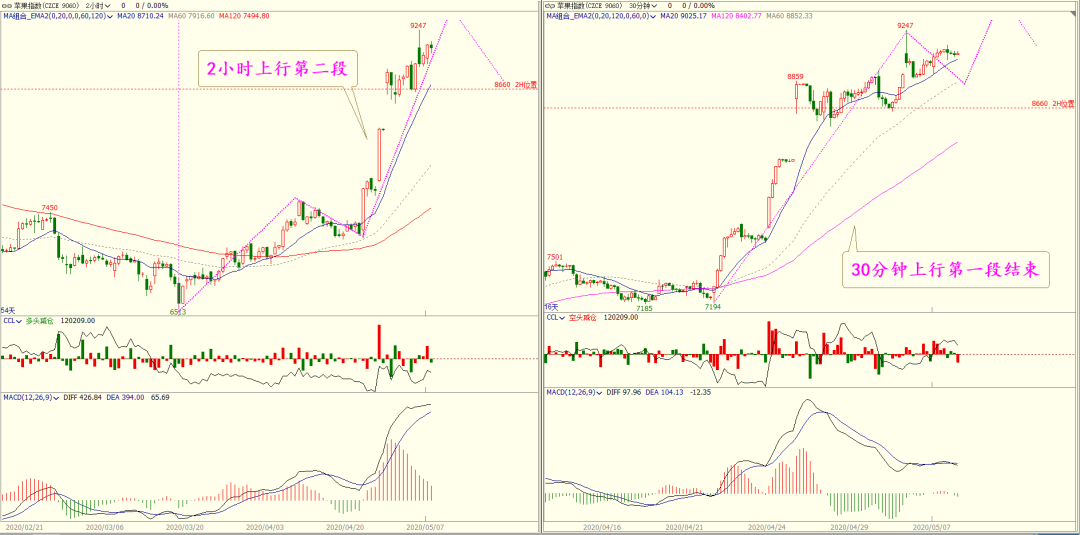The width and height of the screenshot is (1080, 535).
Task: Click MA60 8852.33 value in right chart
Action: pyautogui.click(x=789, y=15)
